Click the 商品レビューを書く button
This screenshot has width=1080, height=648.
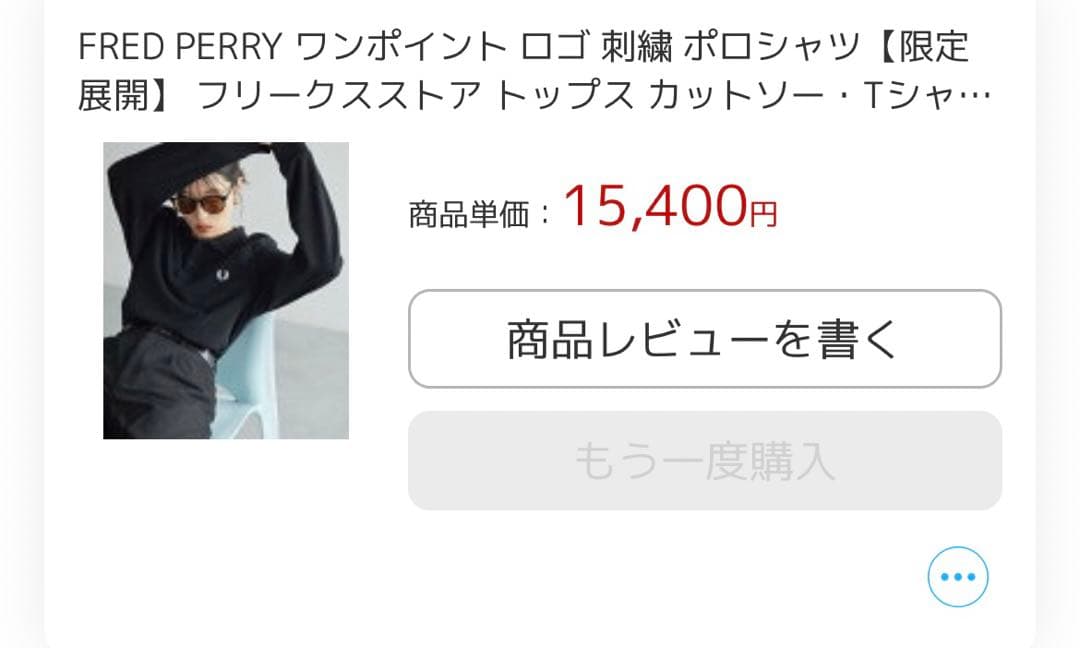[x=705, y=339]
